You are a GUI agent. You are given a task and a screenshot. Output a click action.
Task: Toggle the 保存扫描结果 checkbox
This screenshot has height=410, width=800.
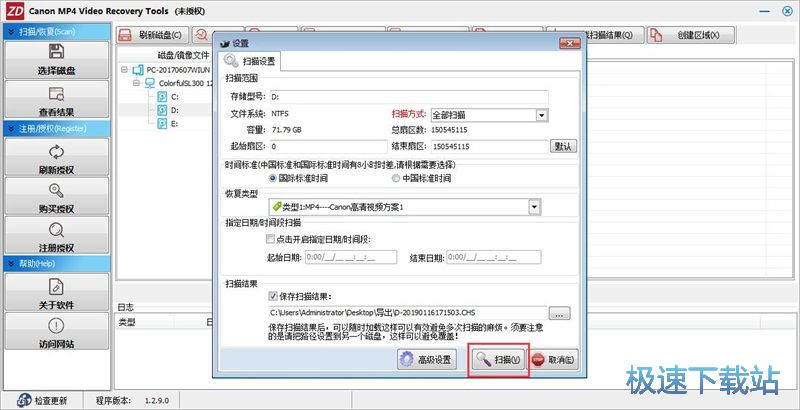[x=272, y=296]
